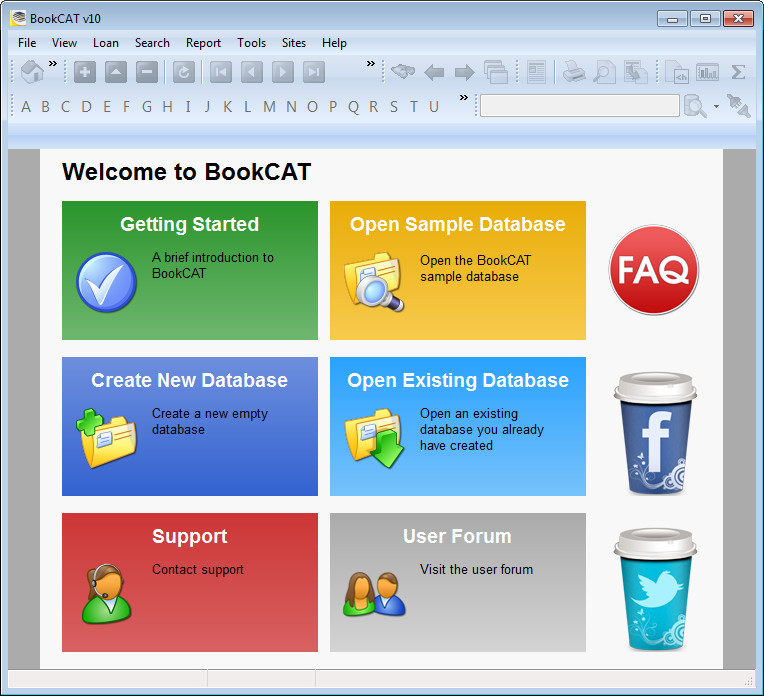The height and width of the screenshot is (696, 764).
Task: Click the home icon in the toolbar
Action: (x=33, y=72)
